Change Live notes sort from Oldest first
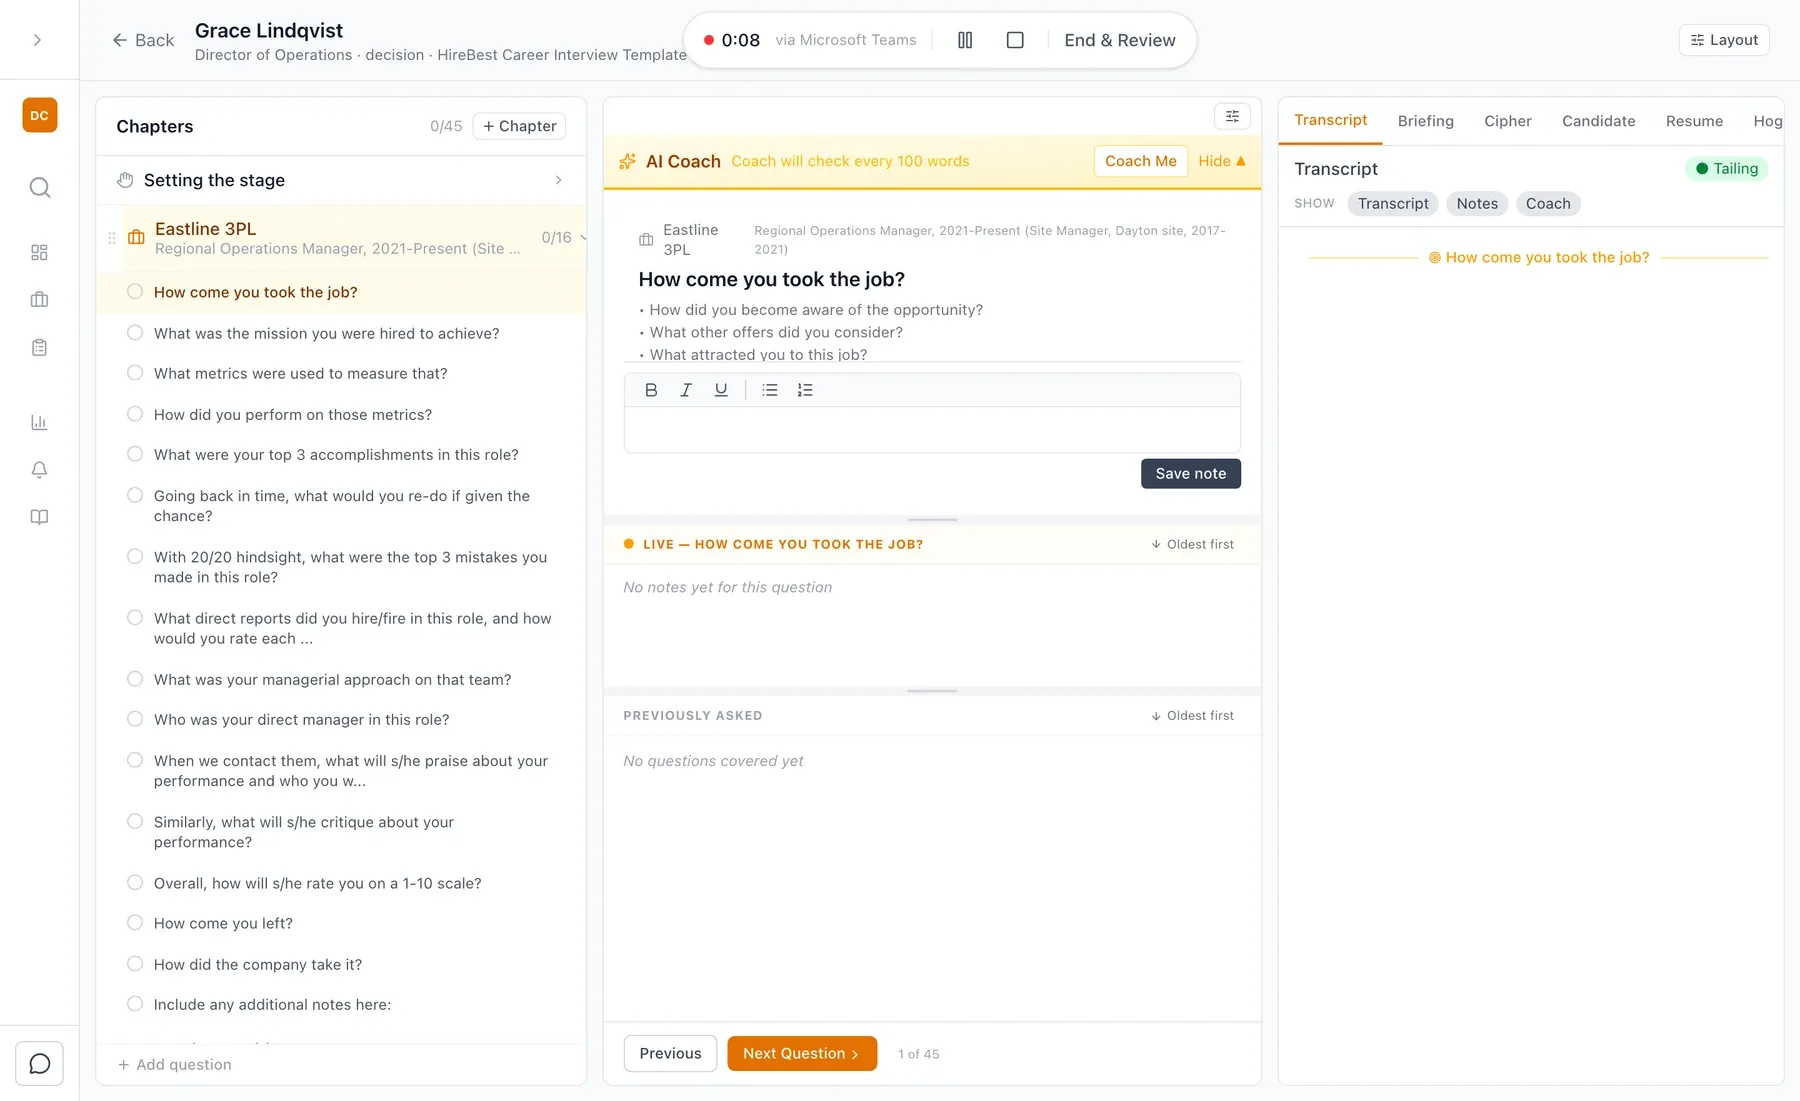Image resolution: width=1800 pixels, height=1101 pixels. click(x=1192, y=544)
